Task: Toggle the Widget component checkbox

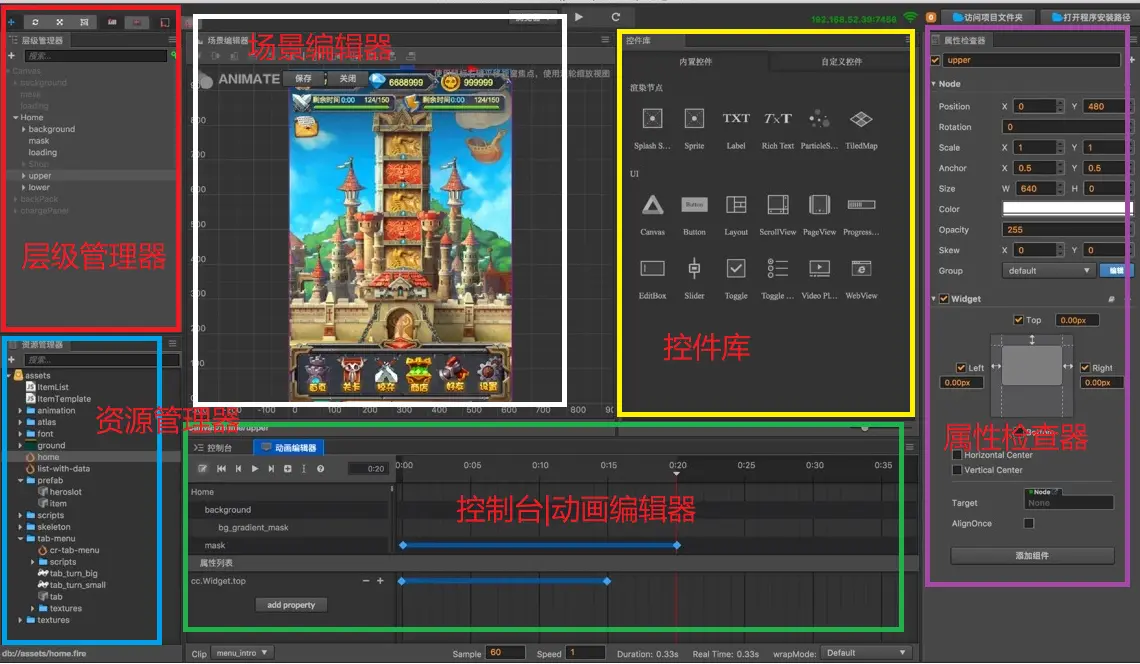Action: pyautogui.click(x=944, y=299)
